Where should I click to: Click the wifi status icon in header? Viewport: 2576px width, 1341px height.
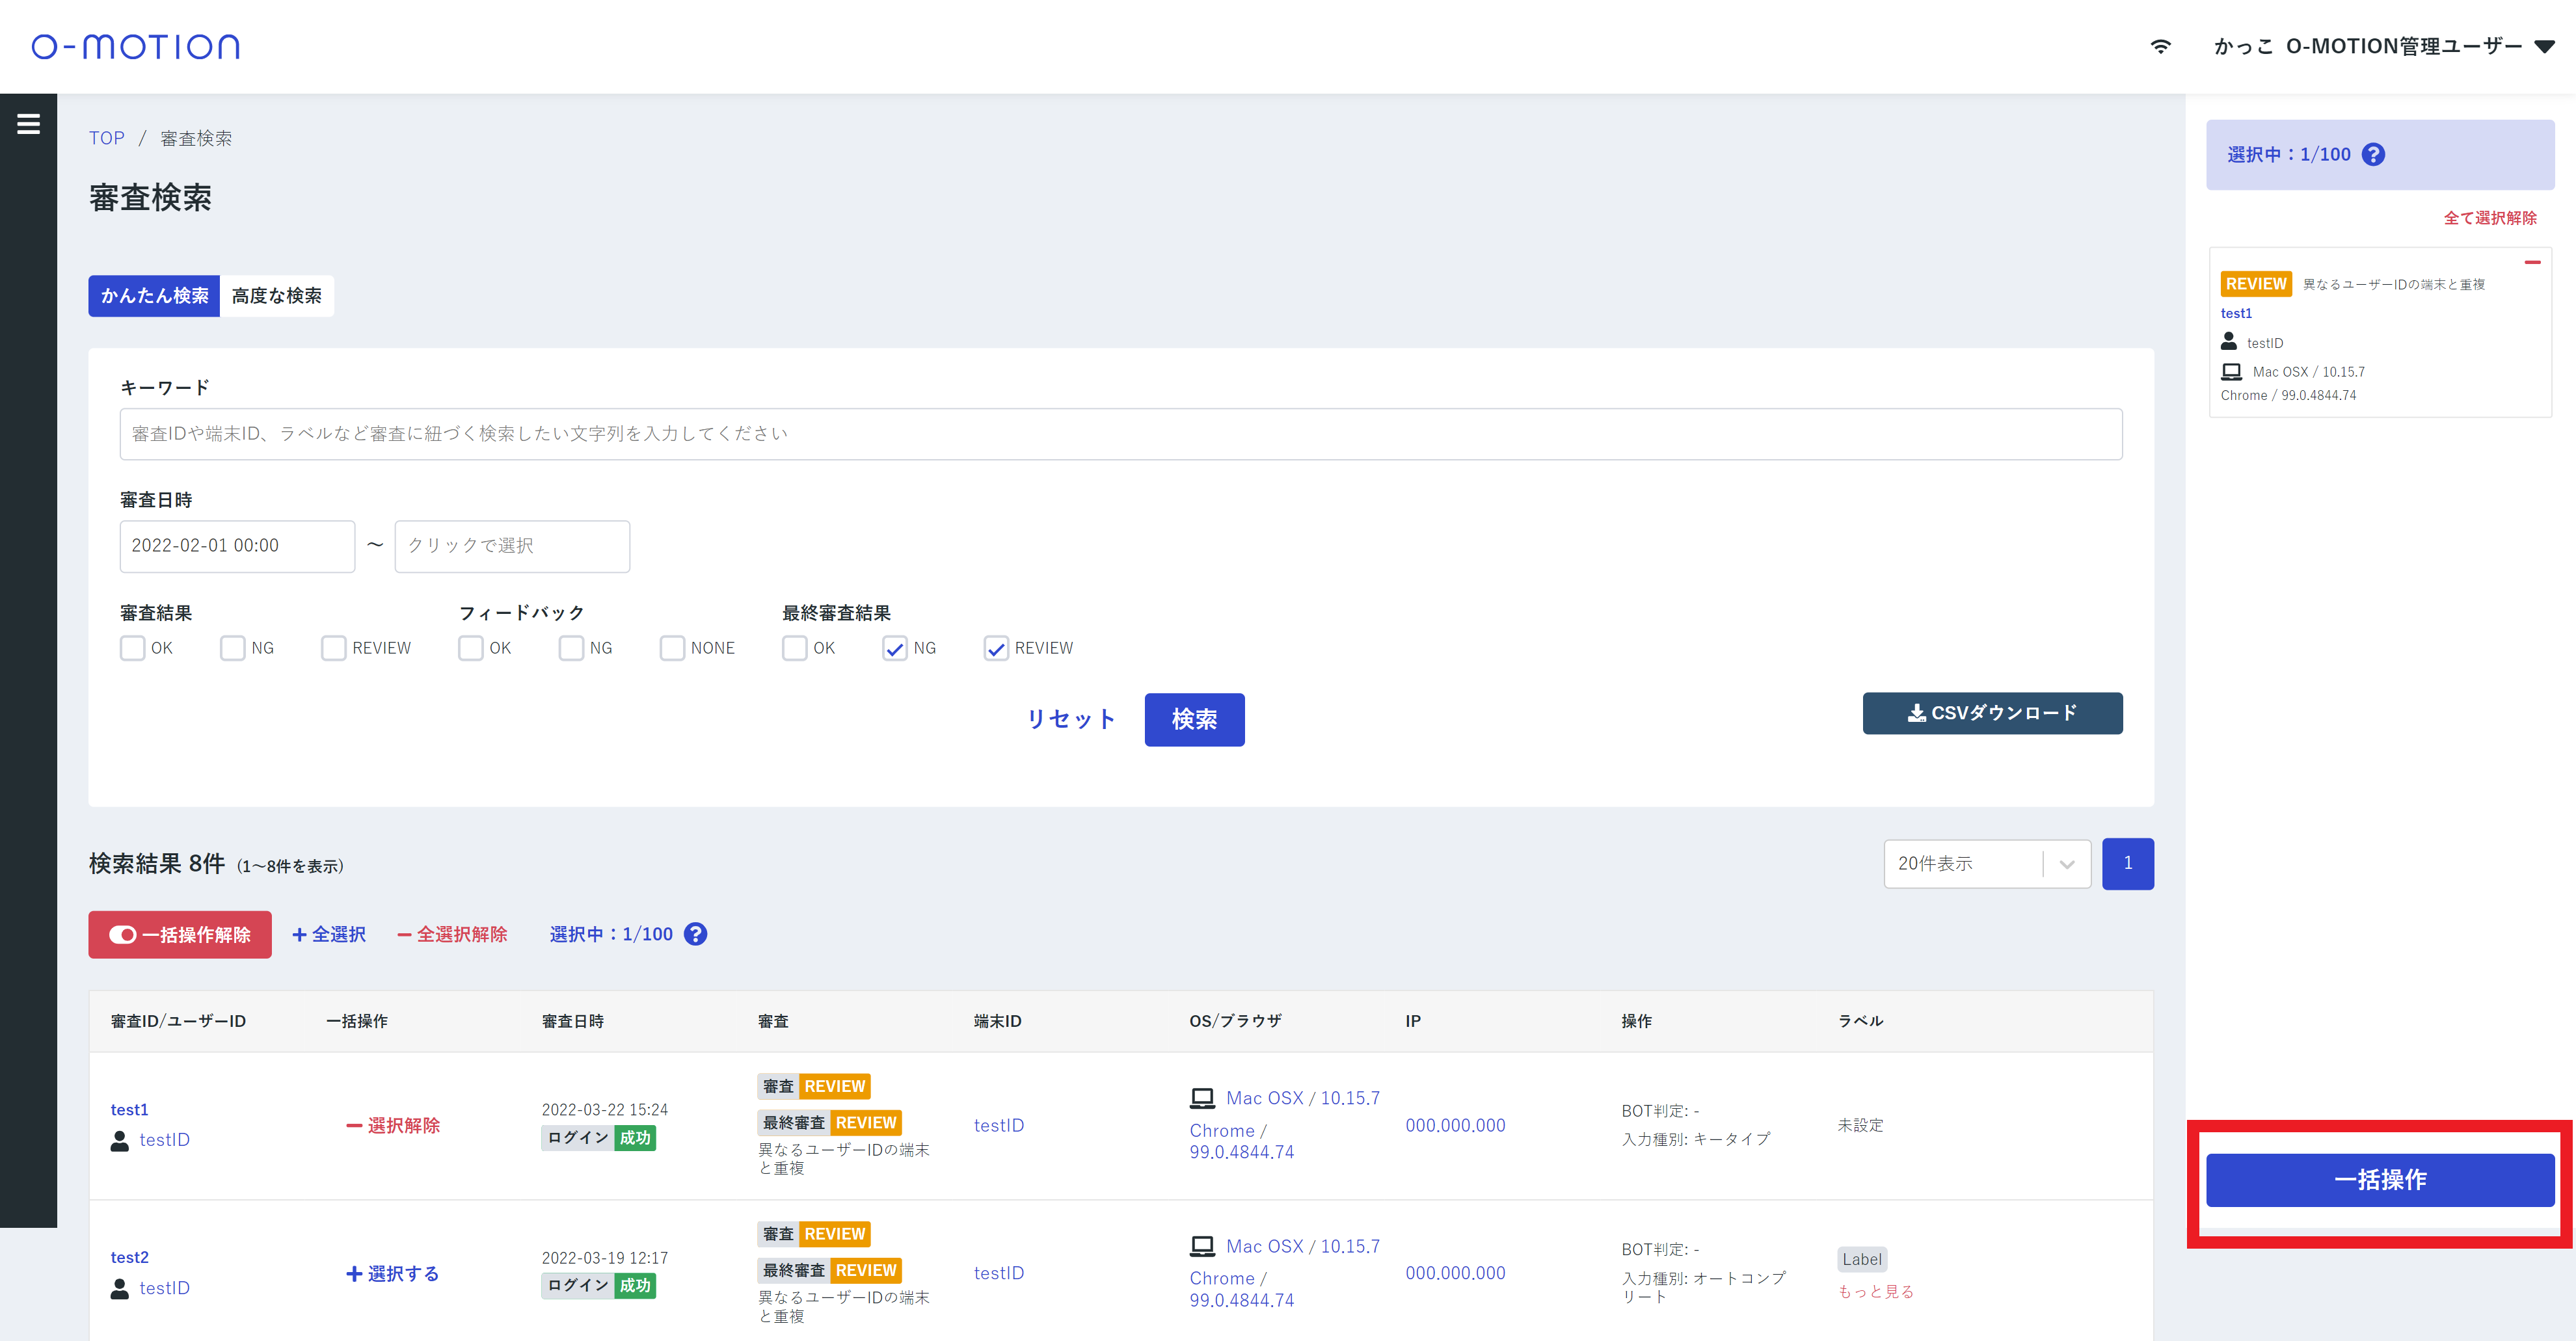click(2160, 47)
